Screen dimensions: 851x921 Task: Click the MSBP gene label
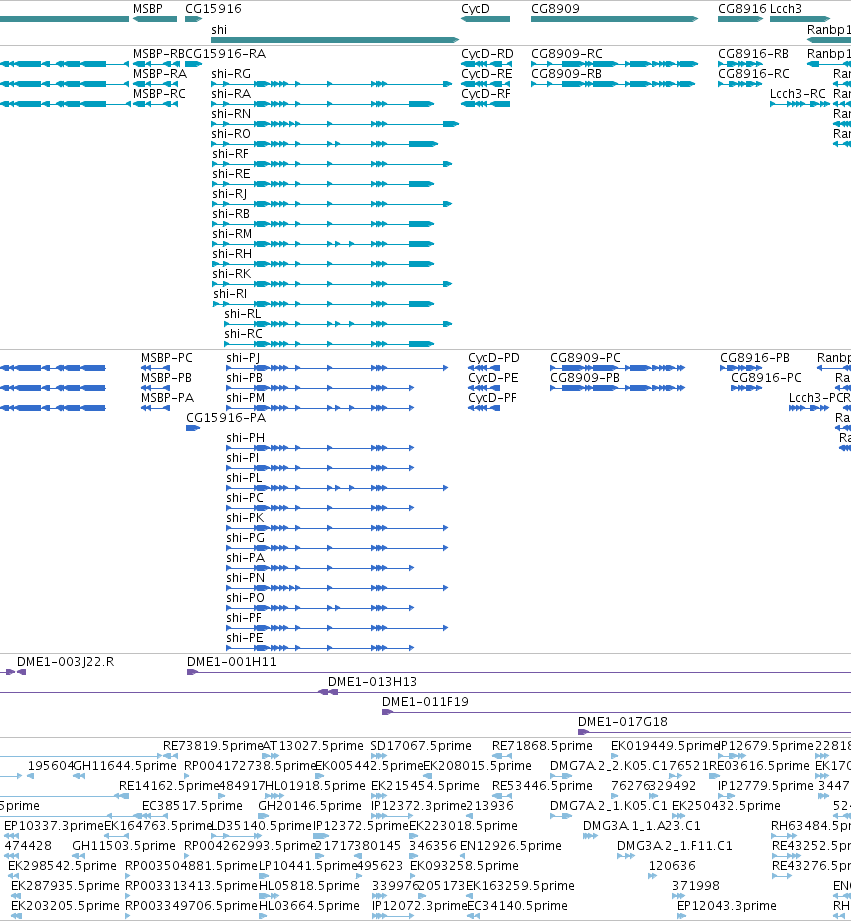tap(147, 9)
